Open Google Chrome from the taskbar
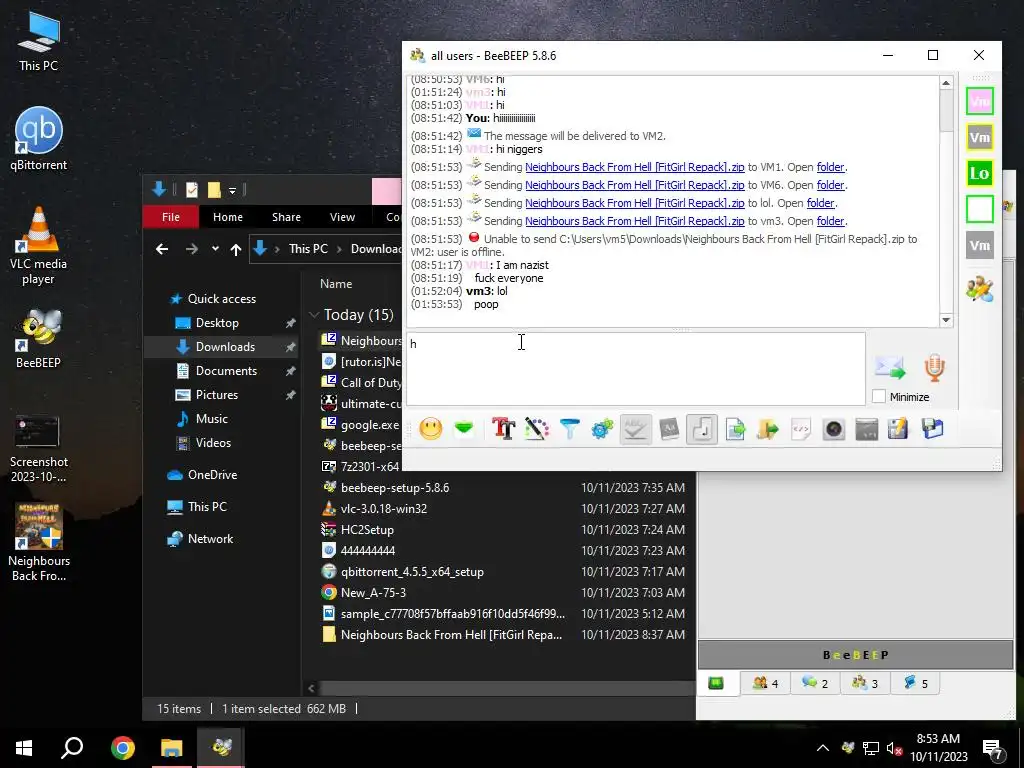Viewport: 1024px width, 768px height. point(122,748)
